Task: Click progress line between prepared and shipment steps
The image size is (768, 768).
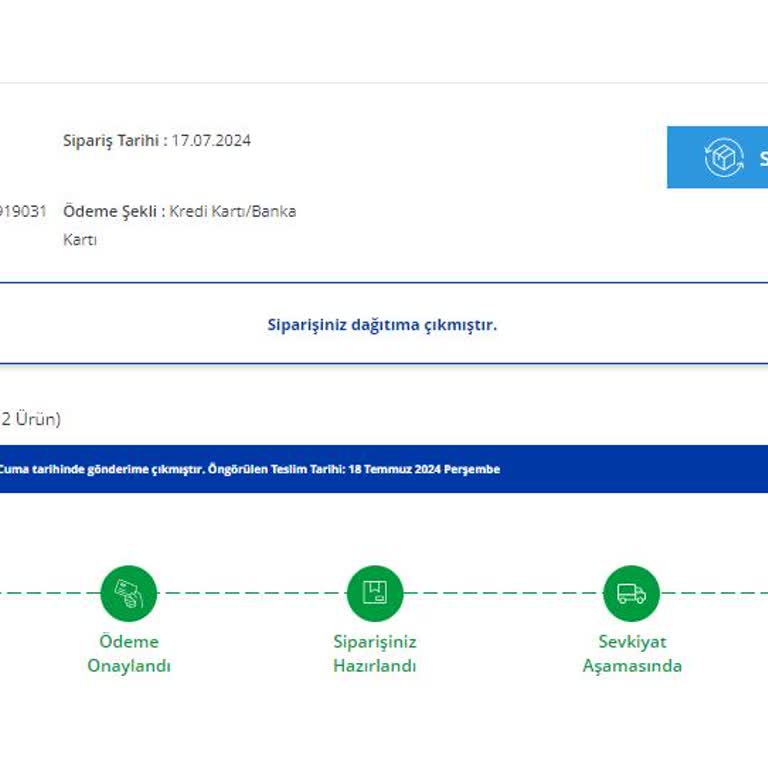Action: (x=503, y=593)
